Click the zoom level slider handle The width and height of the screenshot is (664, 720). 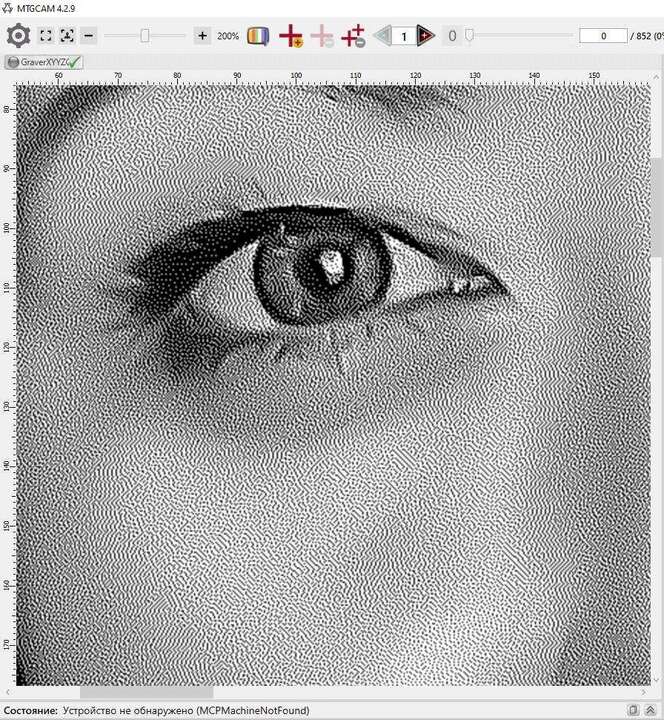[145, 36]
